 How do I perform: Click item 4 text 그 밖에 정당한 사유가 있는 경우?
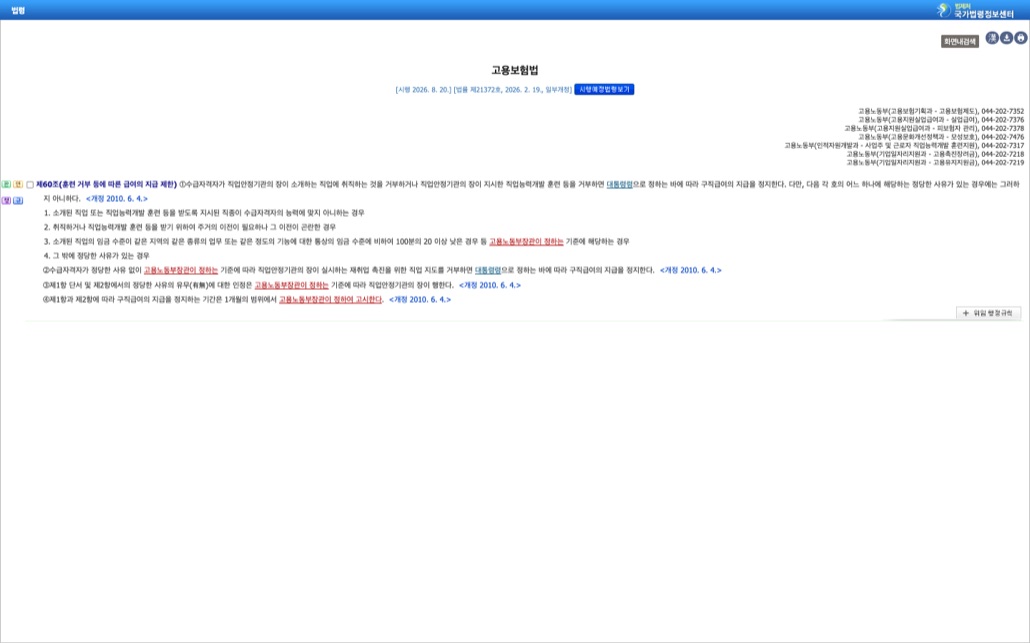(97, 255)
